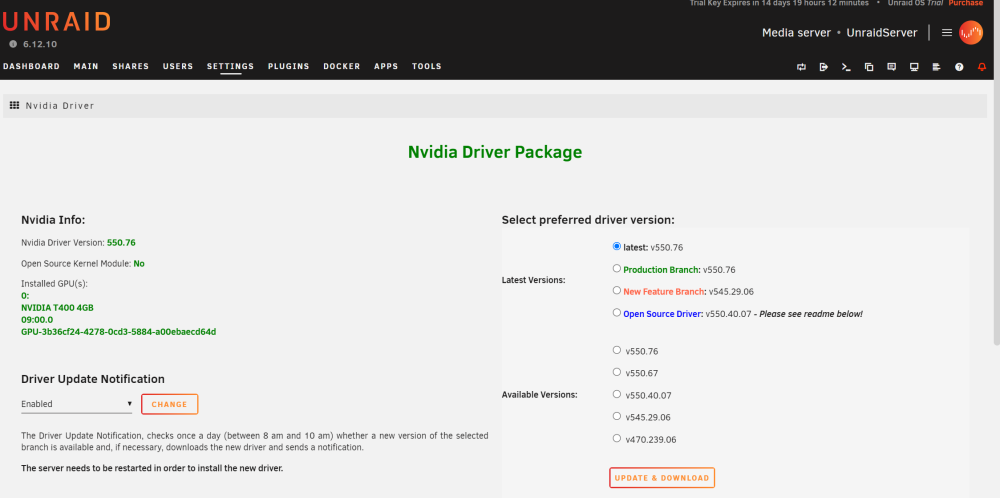Click the NVIDIA T400 4GB text
Image resolution: width=1000 pixels, height=498 pixels.
click(57, 307)
